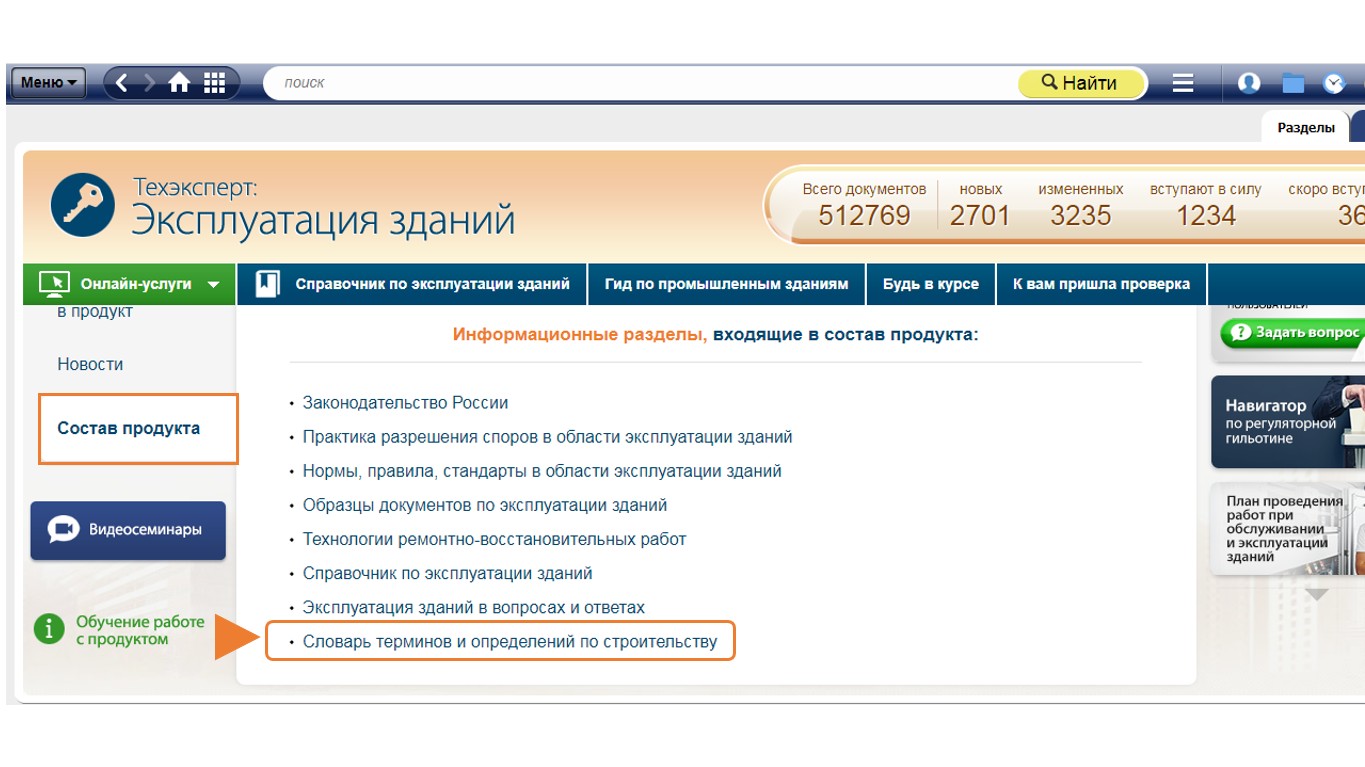Open the hamburger list menu icon
The image size is (1365, 767).
pyautogui.click(x=1183, y=83)
